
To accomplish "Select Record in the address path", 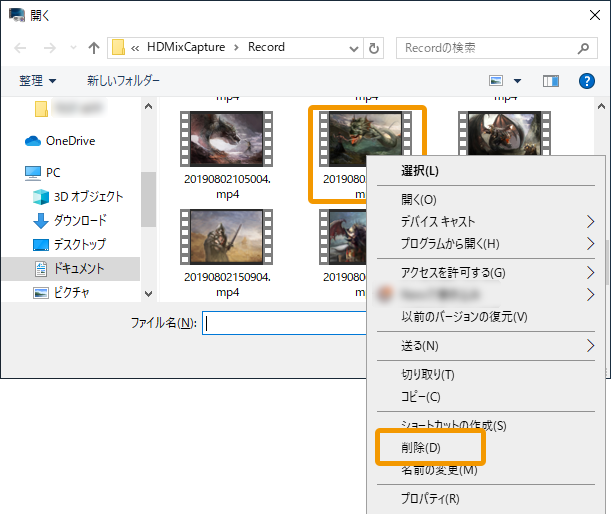I will click(x=267, y=47).
